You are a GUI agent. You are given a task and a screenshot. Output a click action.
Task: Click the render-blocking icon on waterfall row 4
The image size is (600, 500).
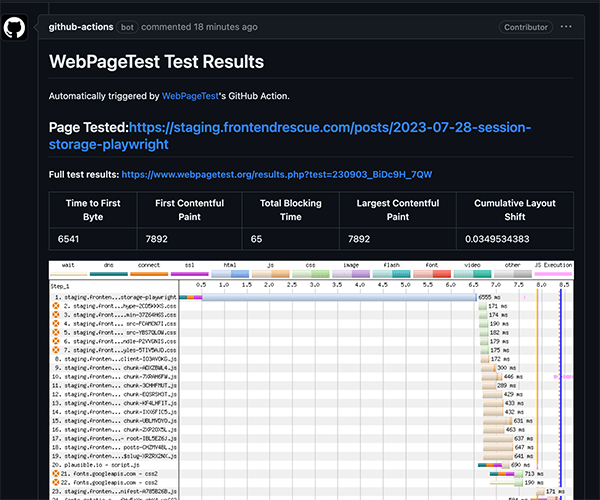[x=56, y=324]
